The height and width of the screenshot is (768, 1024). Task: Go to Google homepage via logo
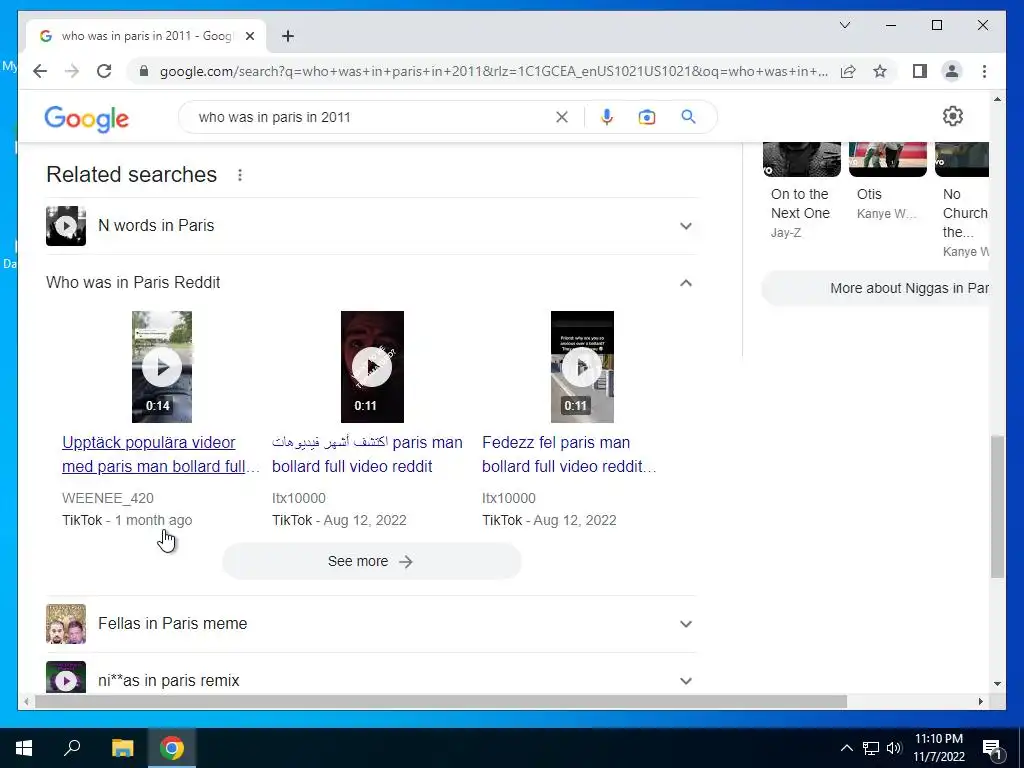86,119
